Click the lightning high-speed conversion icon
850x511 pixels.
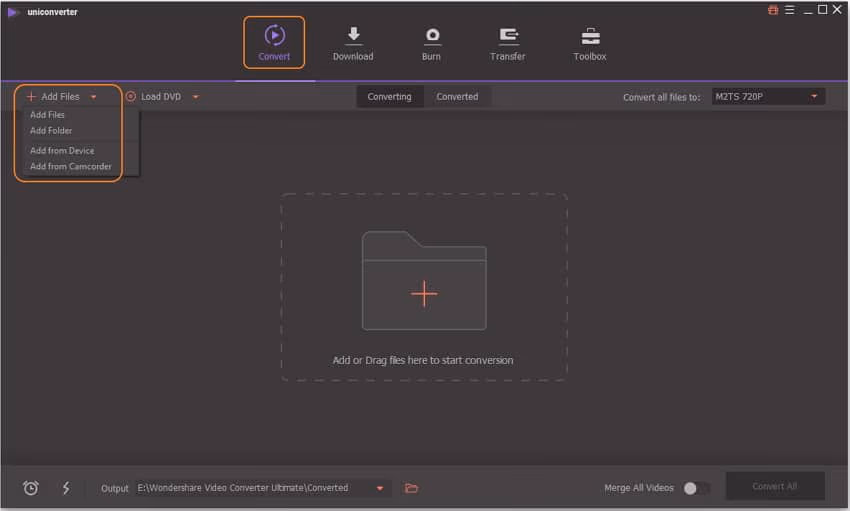click(66, 488)
